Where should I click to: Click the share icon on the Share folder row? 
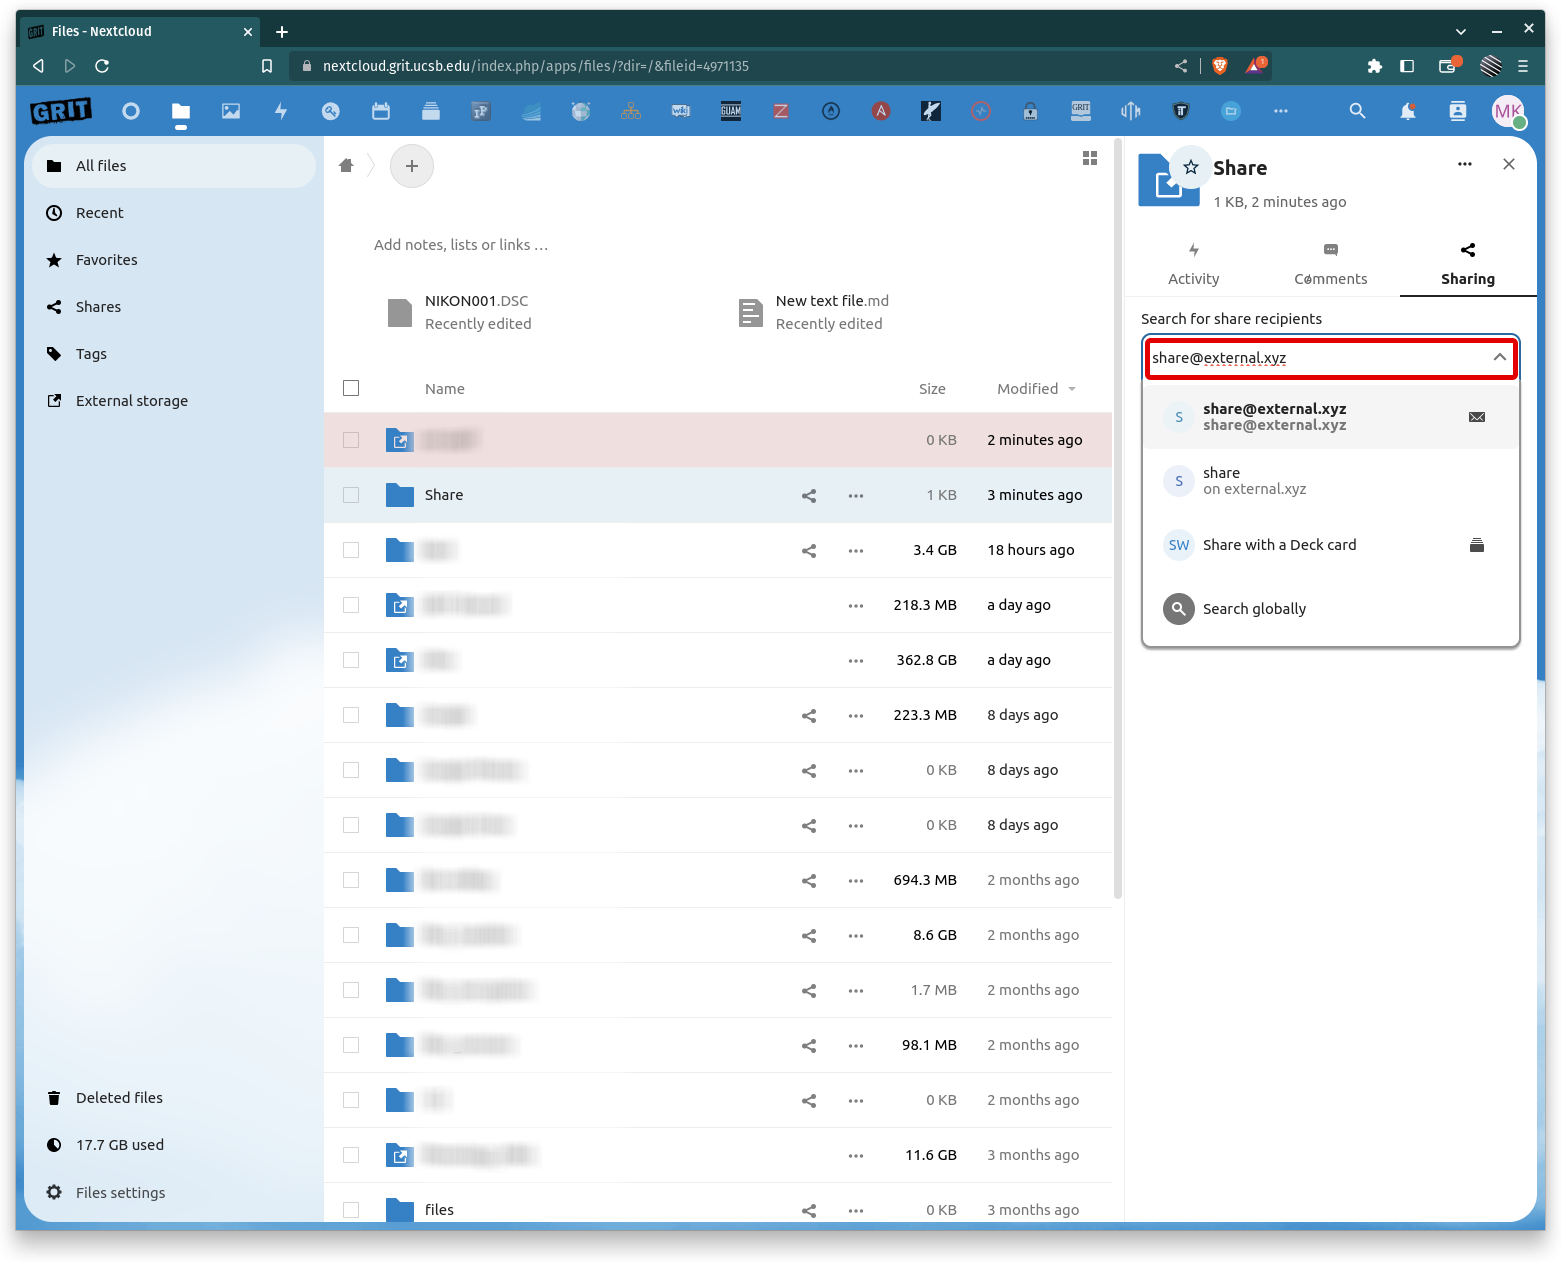(x=809, y=495)
